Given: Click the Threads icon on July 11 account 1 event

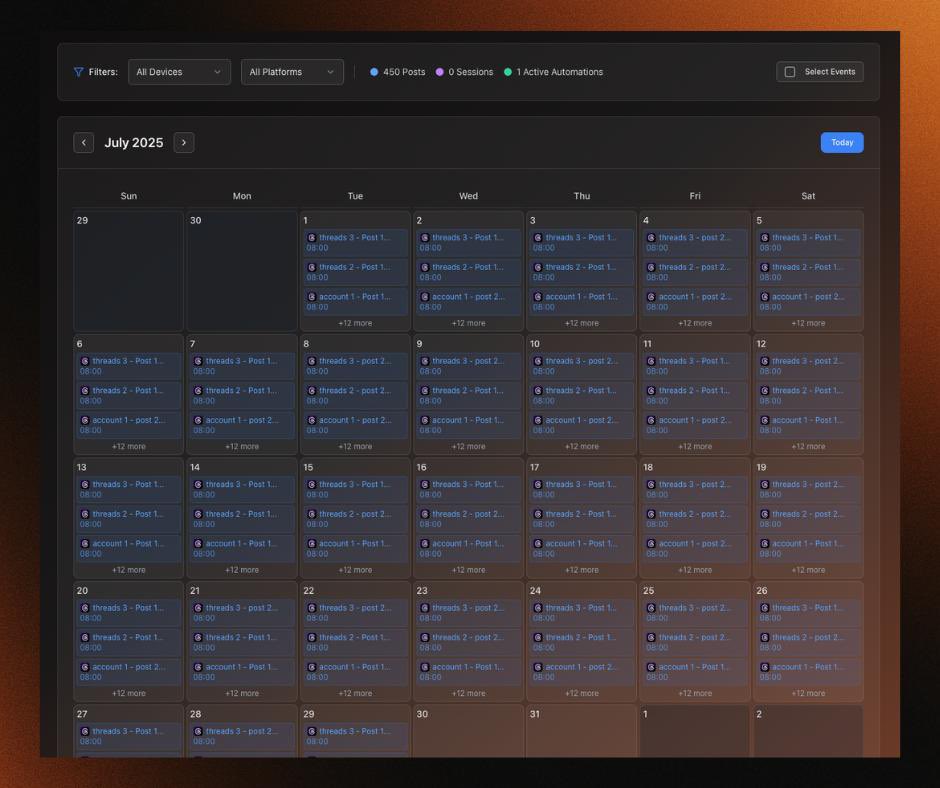Looking at the screenshot, I should (x=652, y=420).
